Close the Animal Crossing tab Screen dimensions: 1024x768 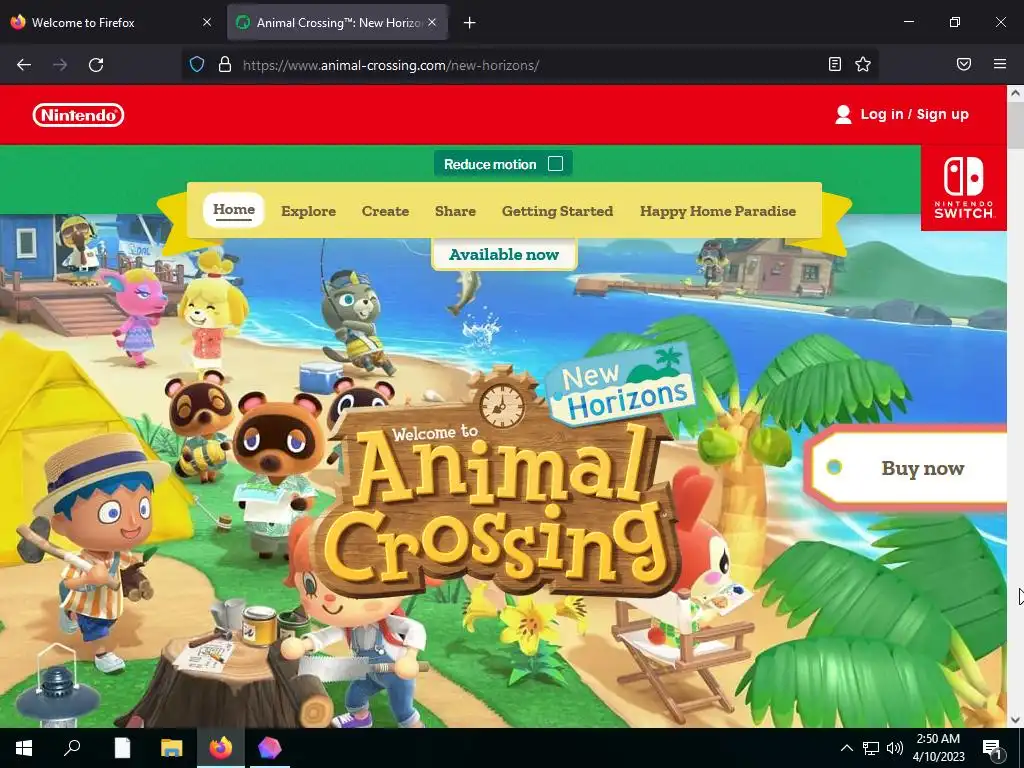click(432, 22)
